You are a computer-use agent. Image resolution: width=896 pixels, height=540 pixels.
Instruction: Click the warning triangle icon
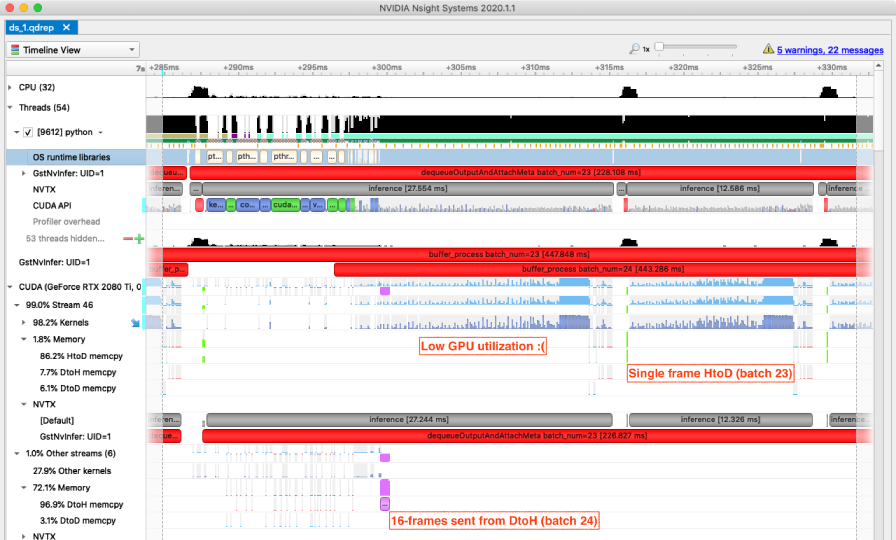(x=768, y=49)
